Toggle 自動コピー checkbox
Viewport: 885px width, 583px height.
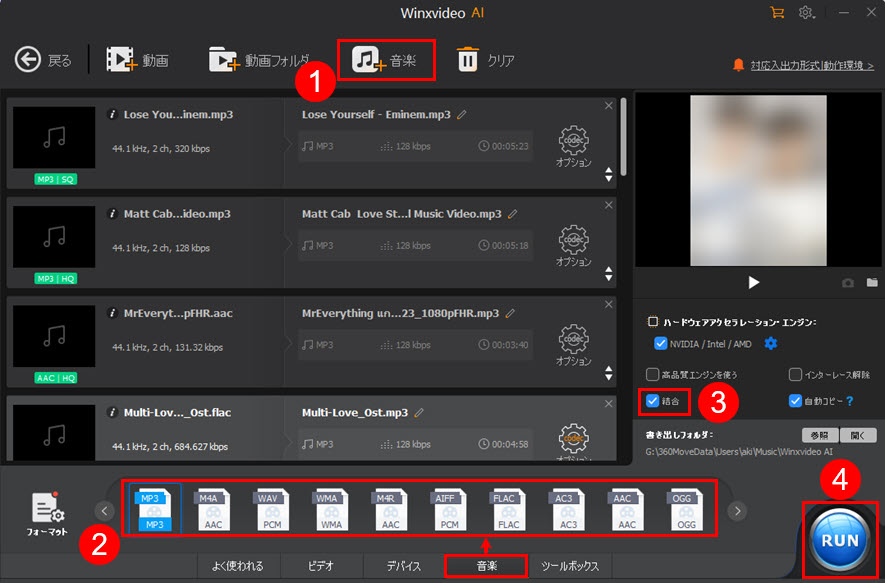pos(795,401)
